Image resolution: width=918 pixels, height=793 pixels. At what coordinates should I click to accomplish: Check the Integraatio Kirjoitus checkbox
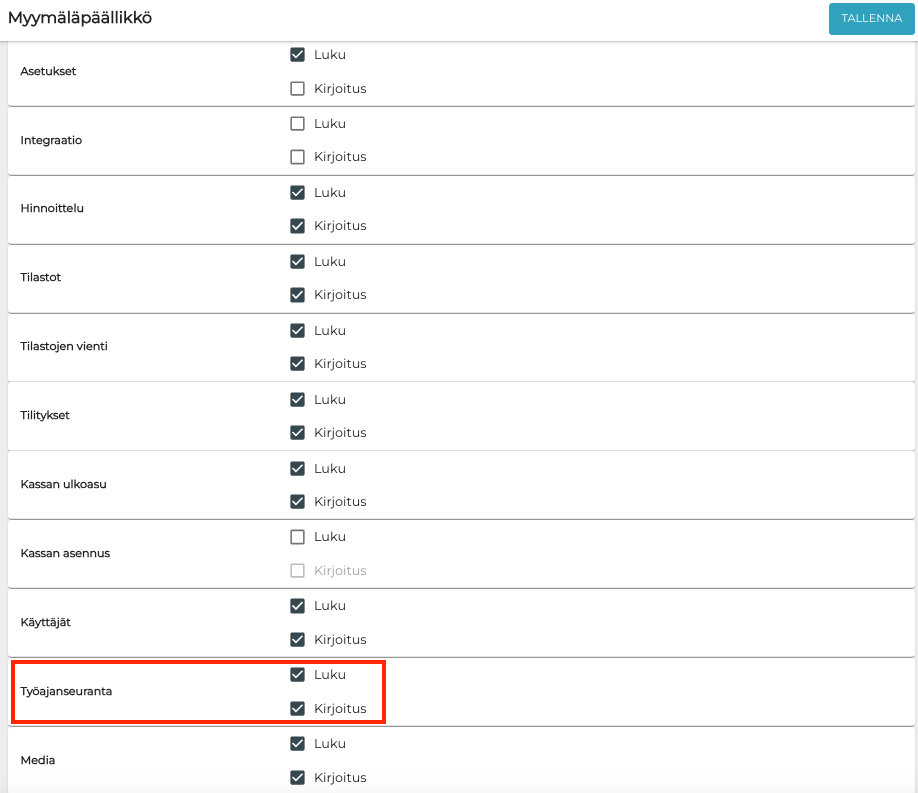coord(297,157)
